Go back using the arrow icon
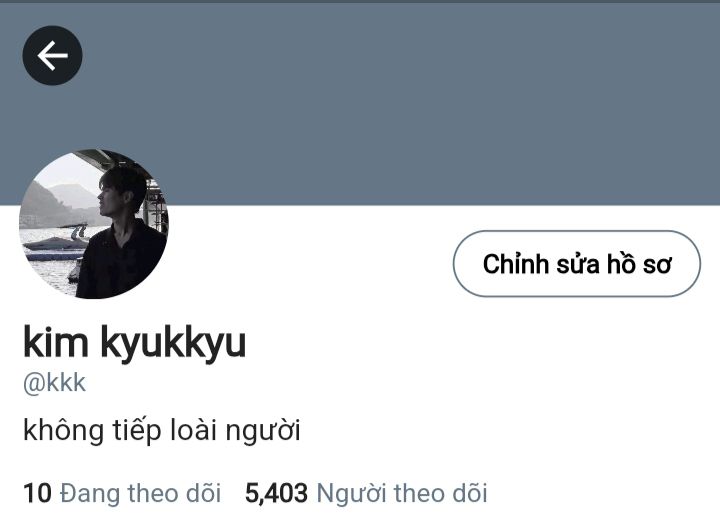This screenshot has height=532, width=720. point(52,56)
